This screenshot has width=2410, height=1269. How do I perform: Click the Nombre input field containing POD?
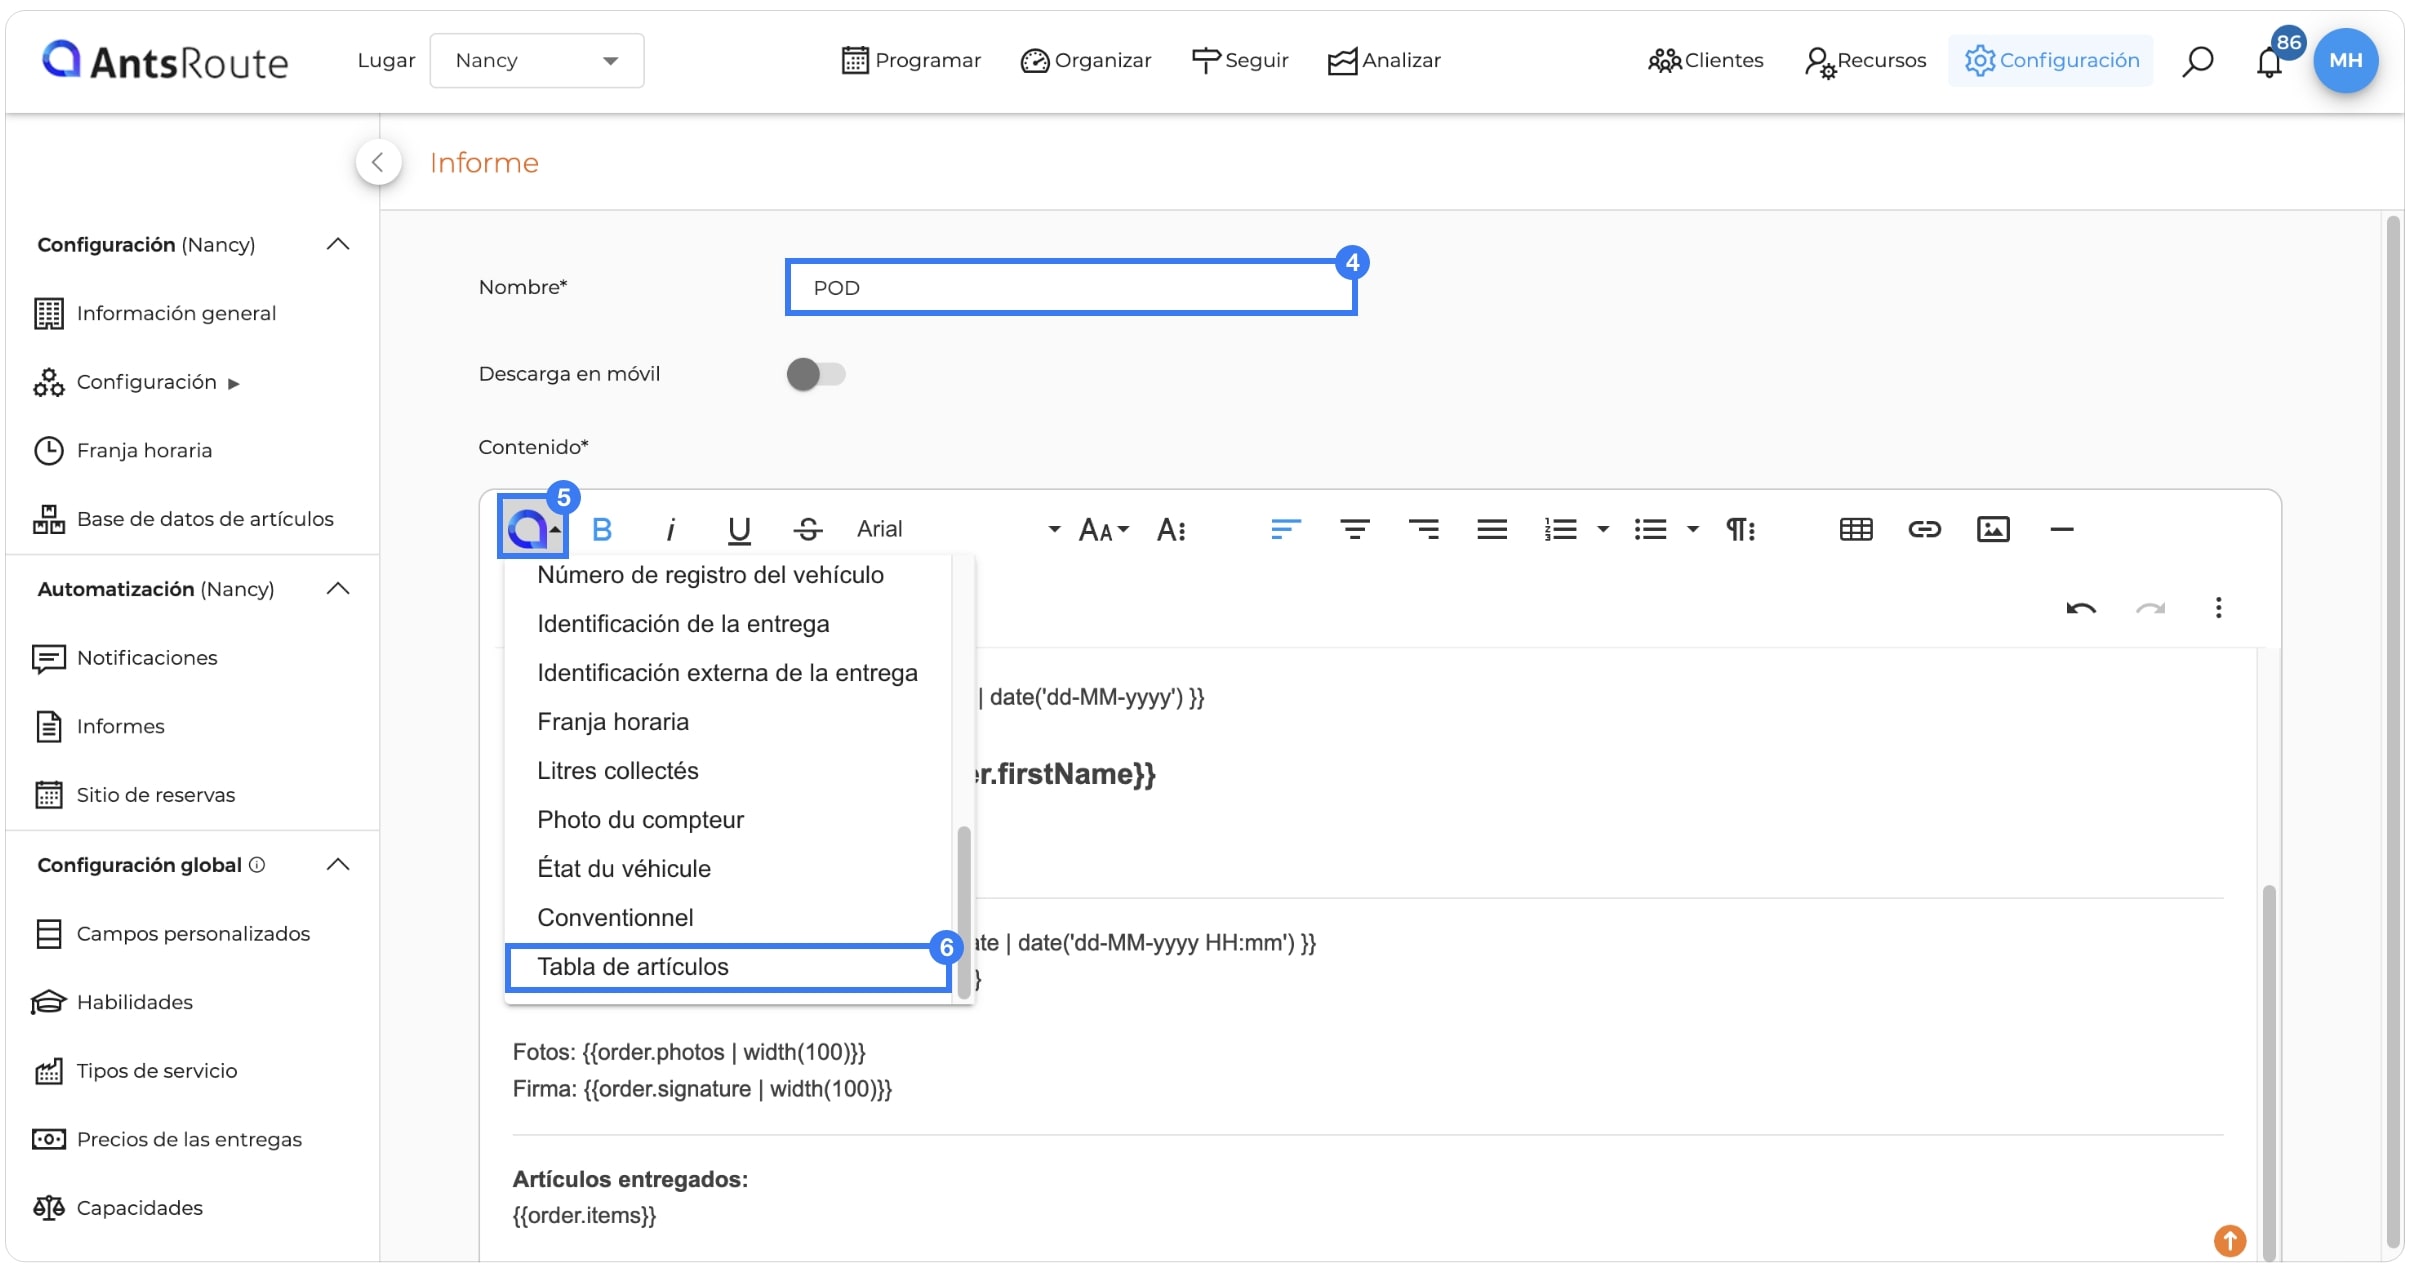(1071, 288)
